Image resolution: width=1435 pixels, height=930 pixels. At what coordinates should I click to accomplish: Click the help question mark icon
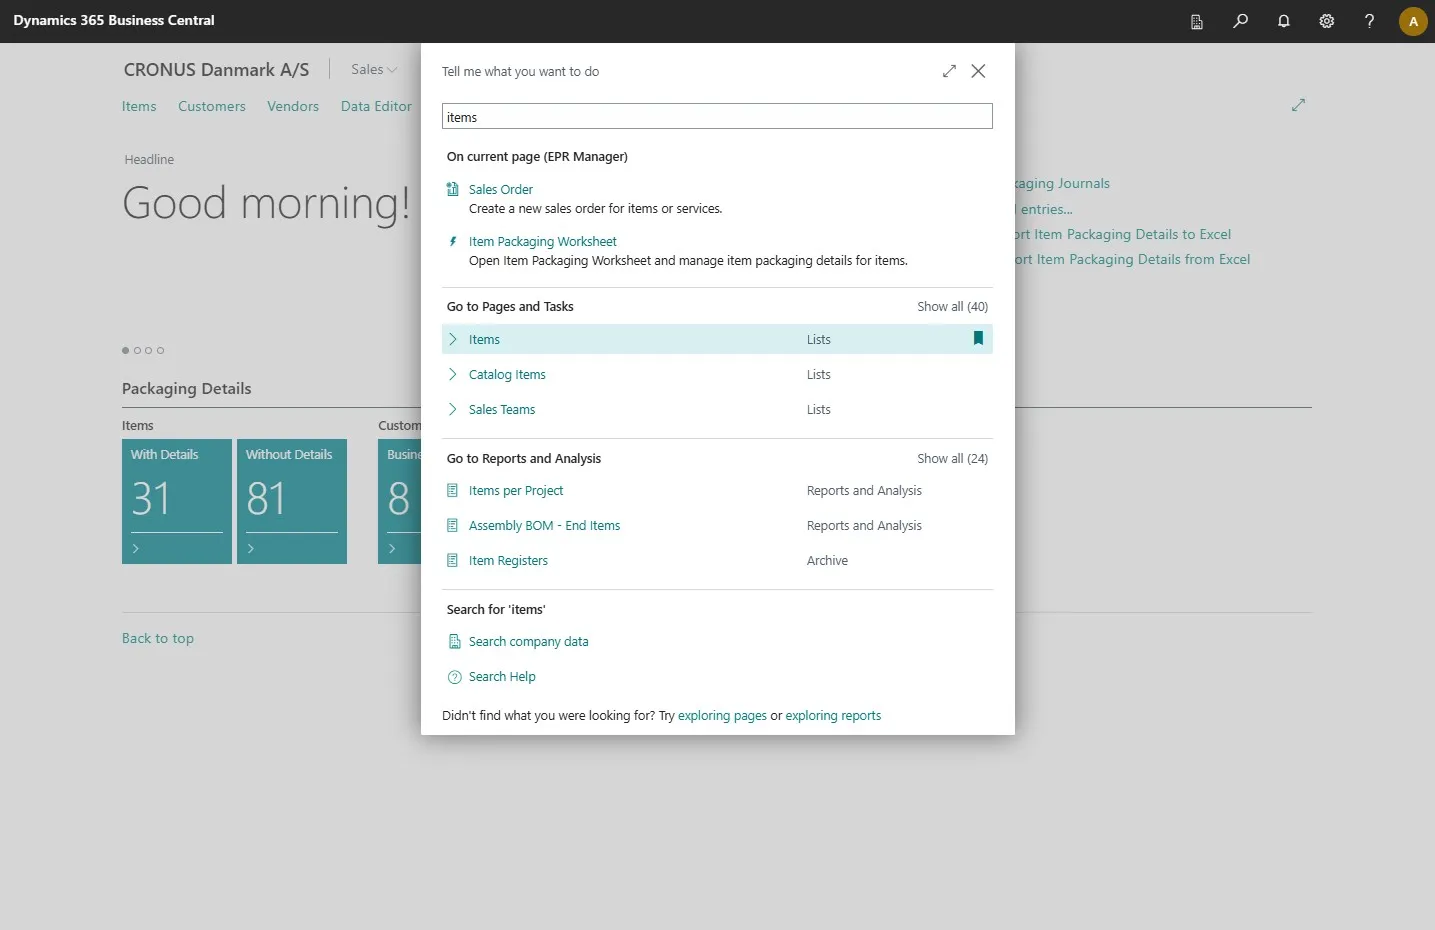click(x=1369, y=21)
